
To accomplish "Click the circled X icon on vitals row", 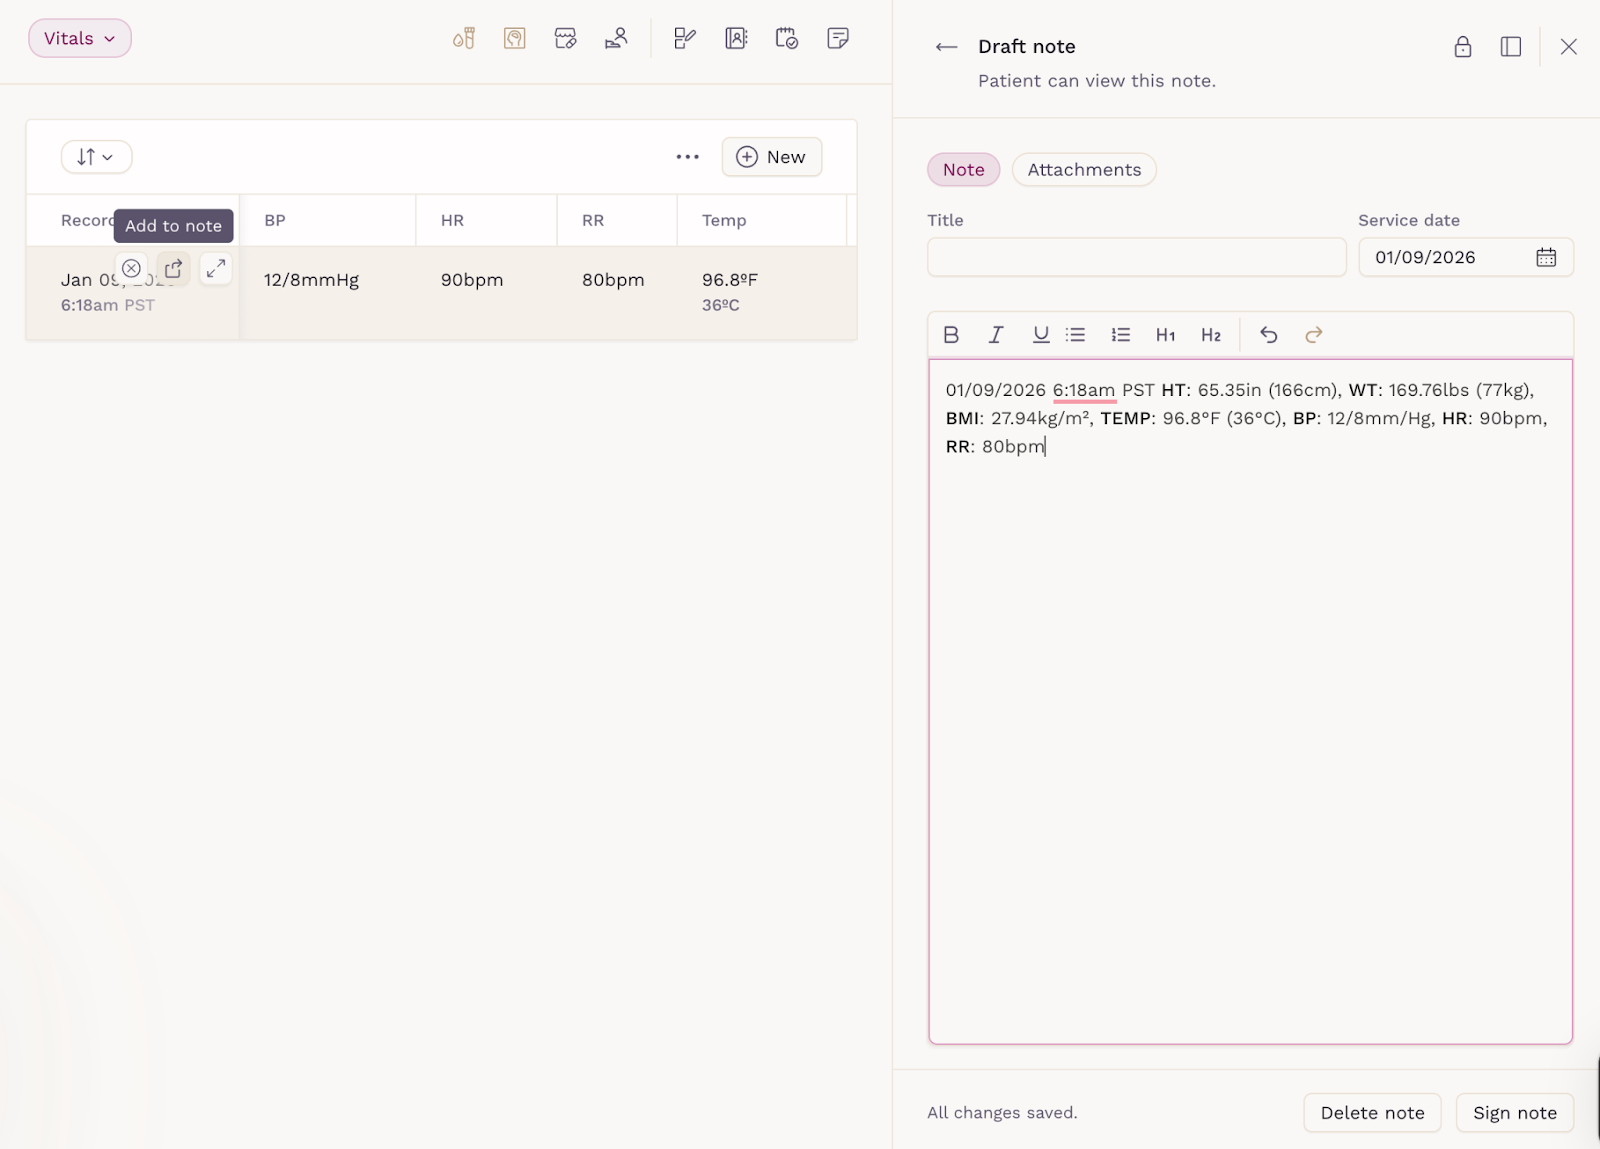I will coord(131,268).
